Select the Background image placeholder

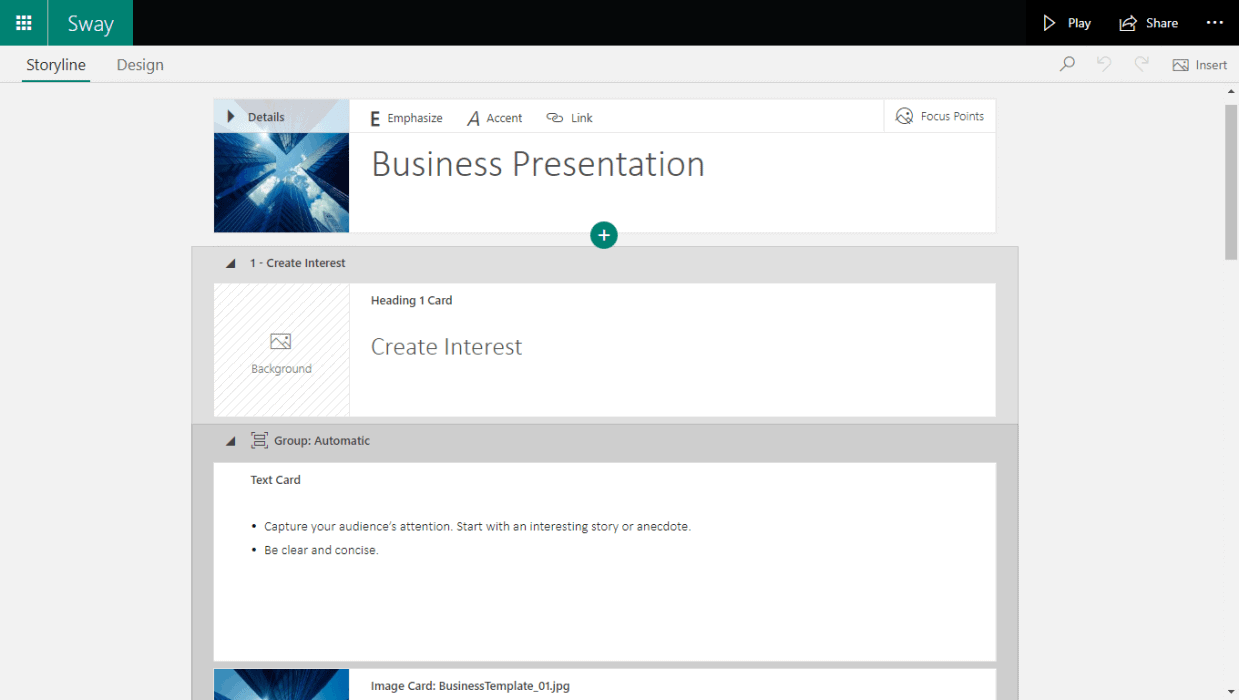pos(281,350)
